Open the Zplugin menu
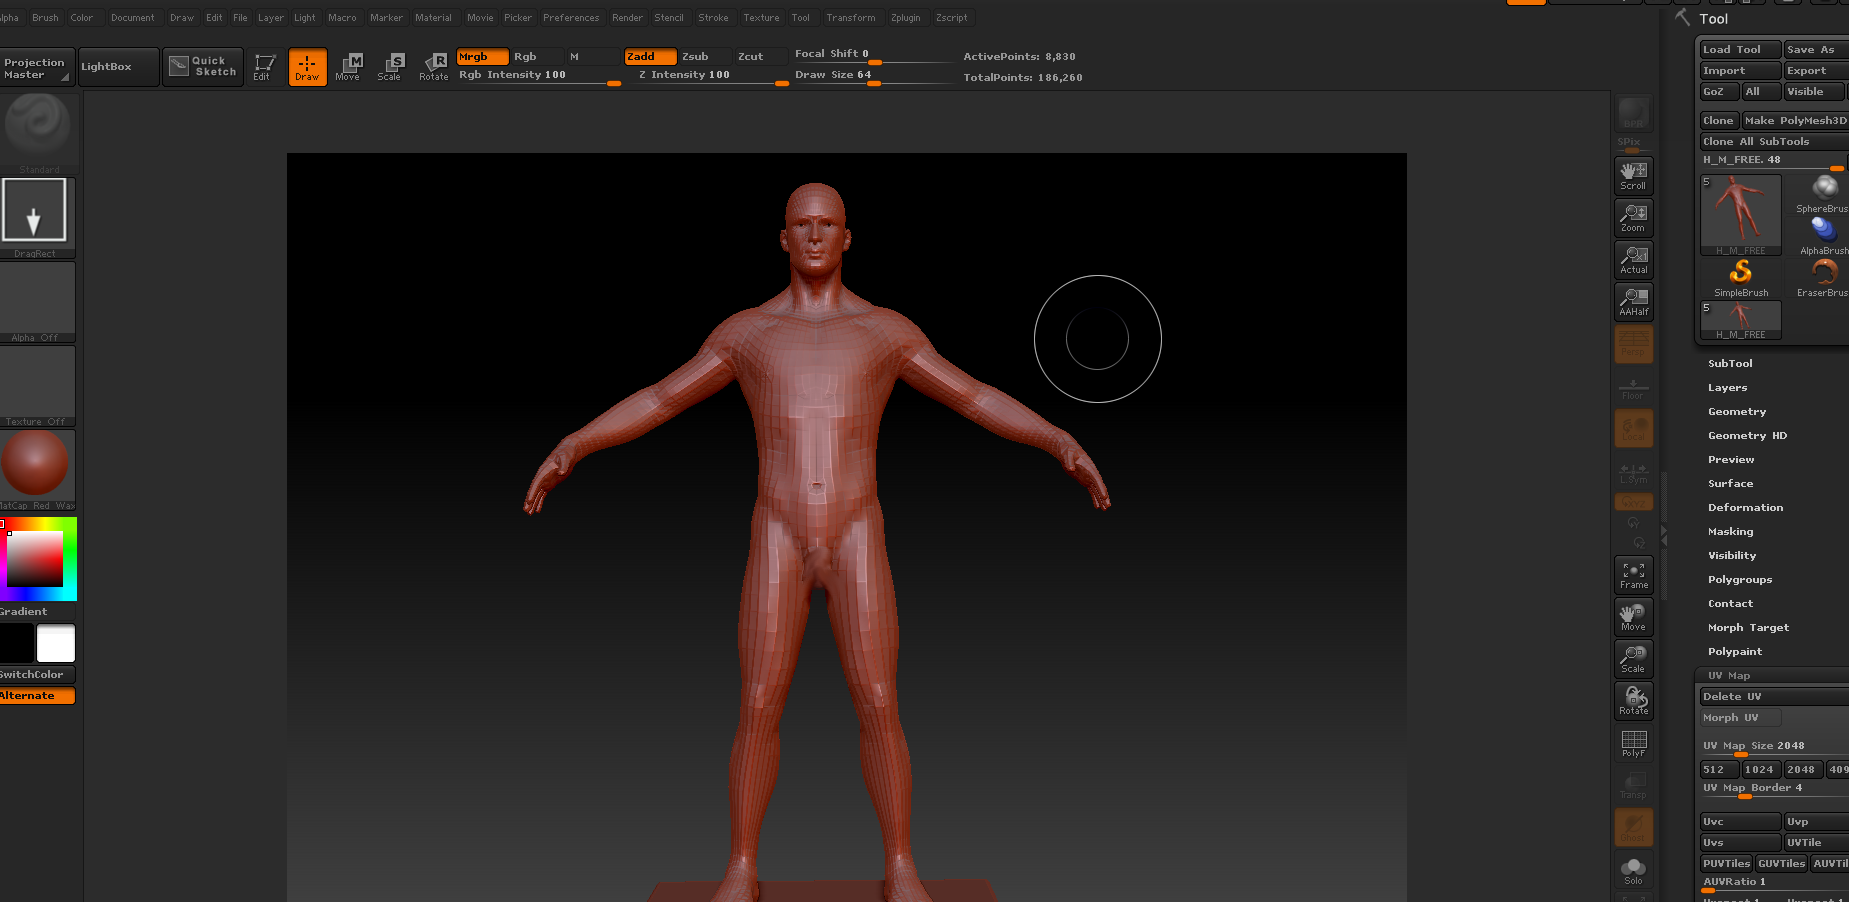1849x902 pixels. 905,18
